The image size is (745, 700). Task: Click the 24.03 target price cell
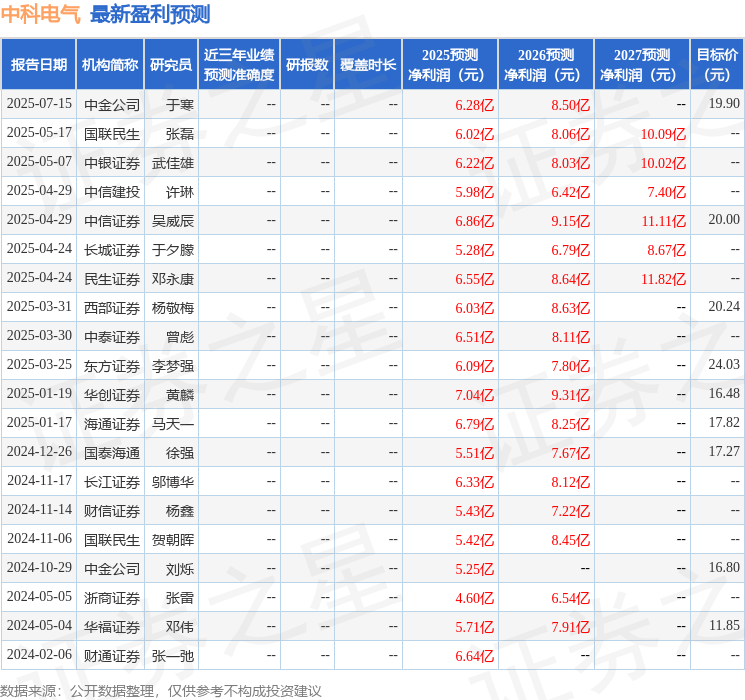(x=724, y=364)
